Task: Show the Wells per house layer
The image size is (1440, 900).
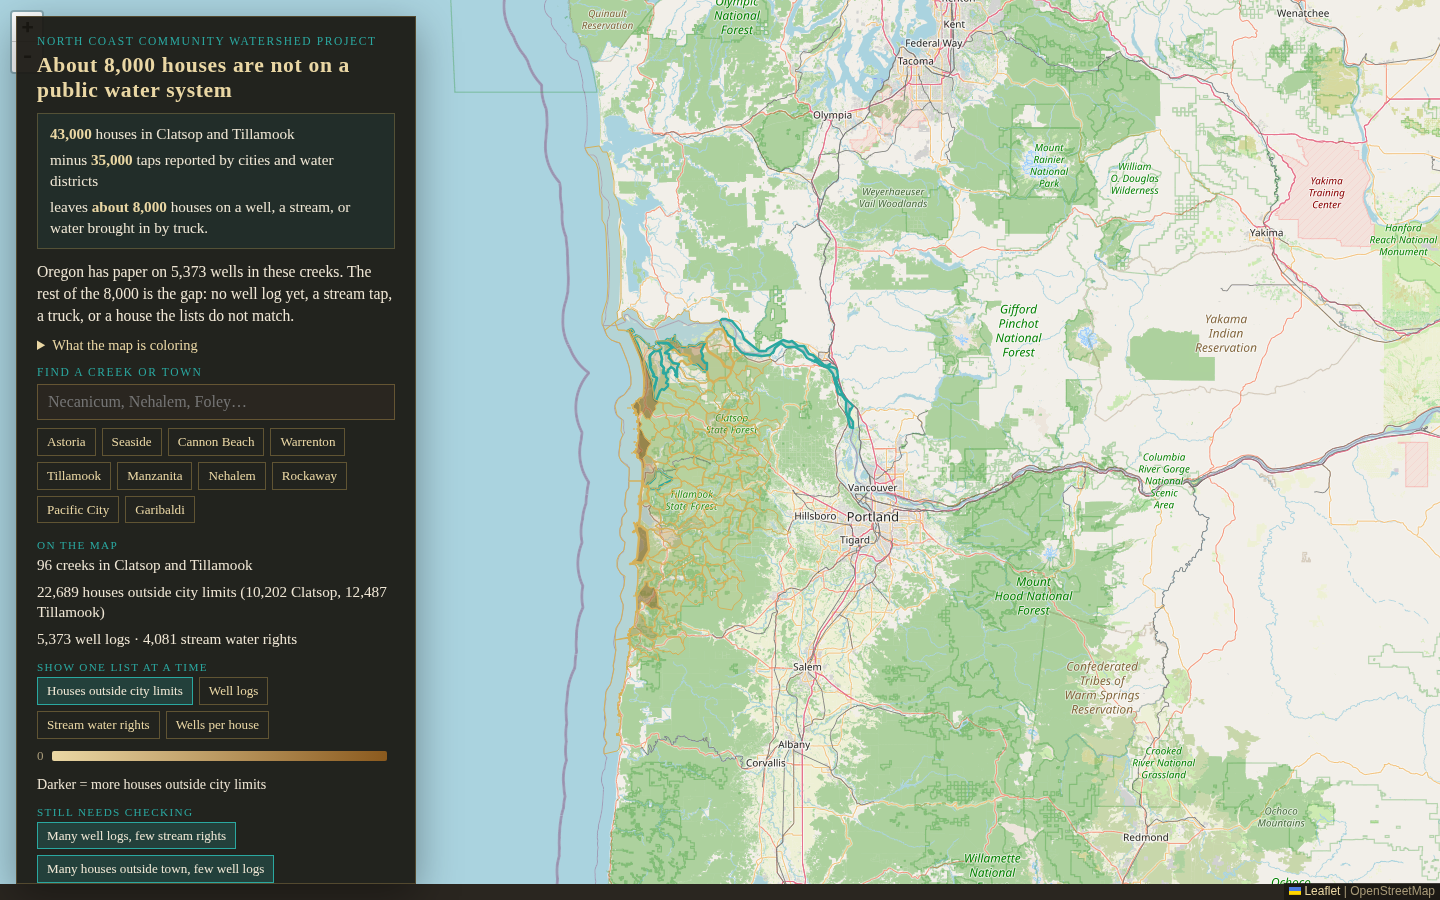Action: (x=217, y=725)
